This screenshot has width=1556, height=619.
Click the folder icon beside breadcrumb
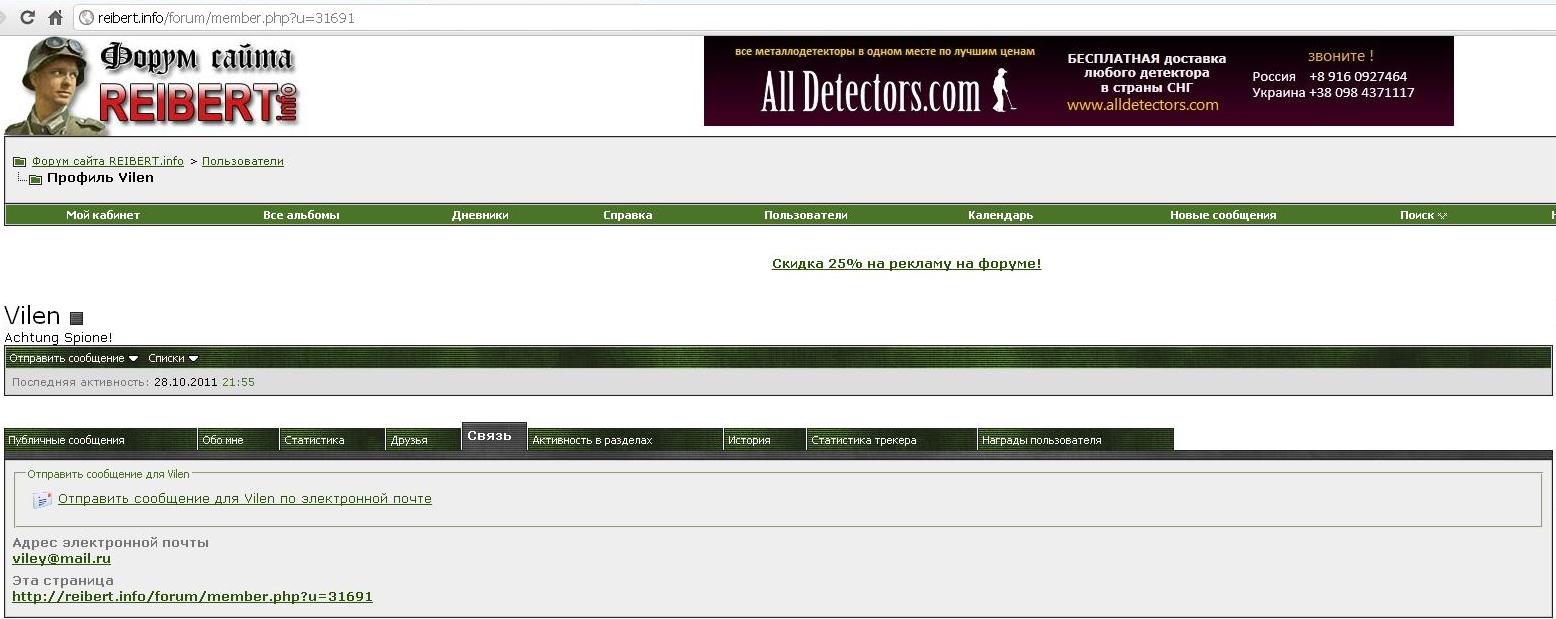click(19, 162)
